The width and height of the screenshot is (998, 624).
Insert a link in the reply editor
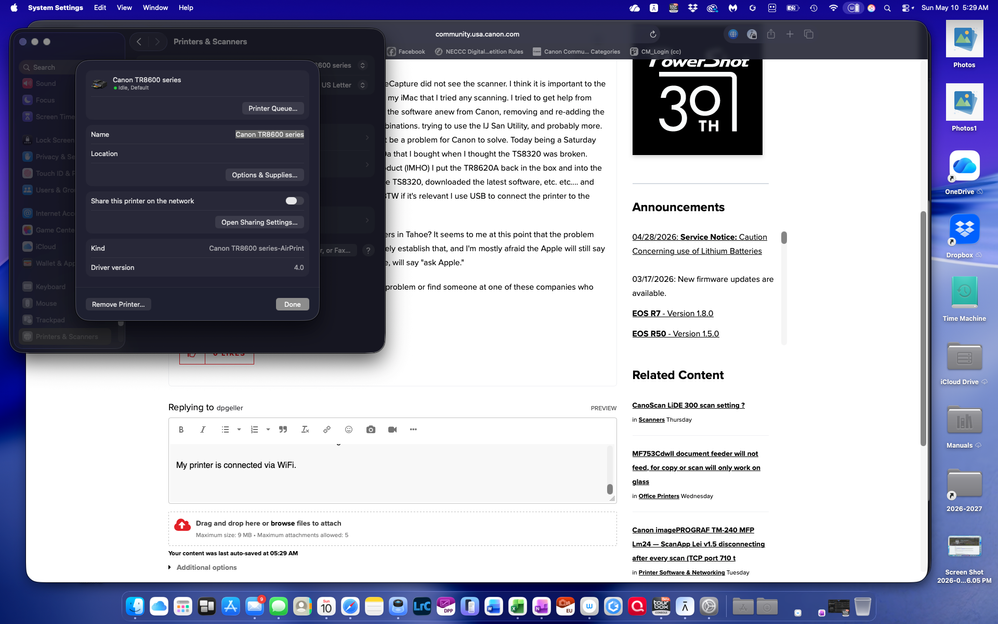[327, 430]
